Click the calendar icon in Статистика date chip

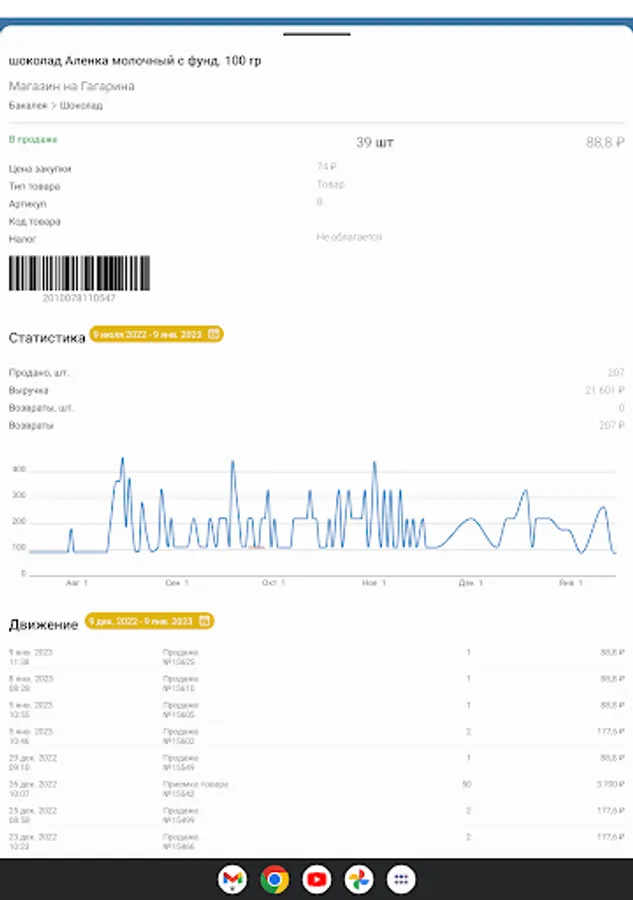click(x=213, y=334)
